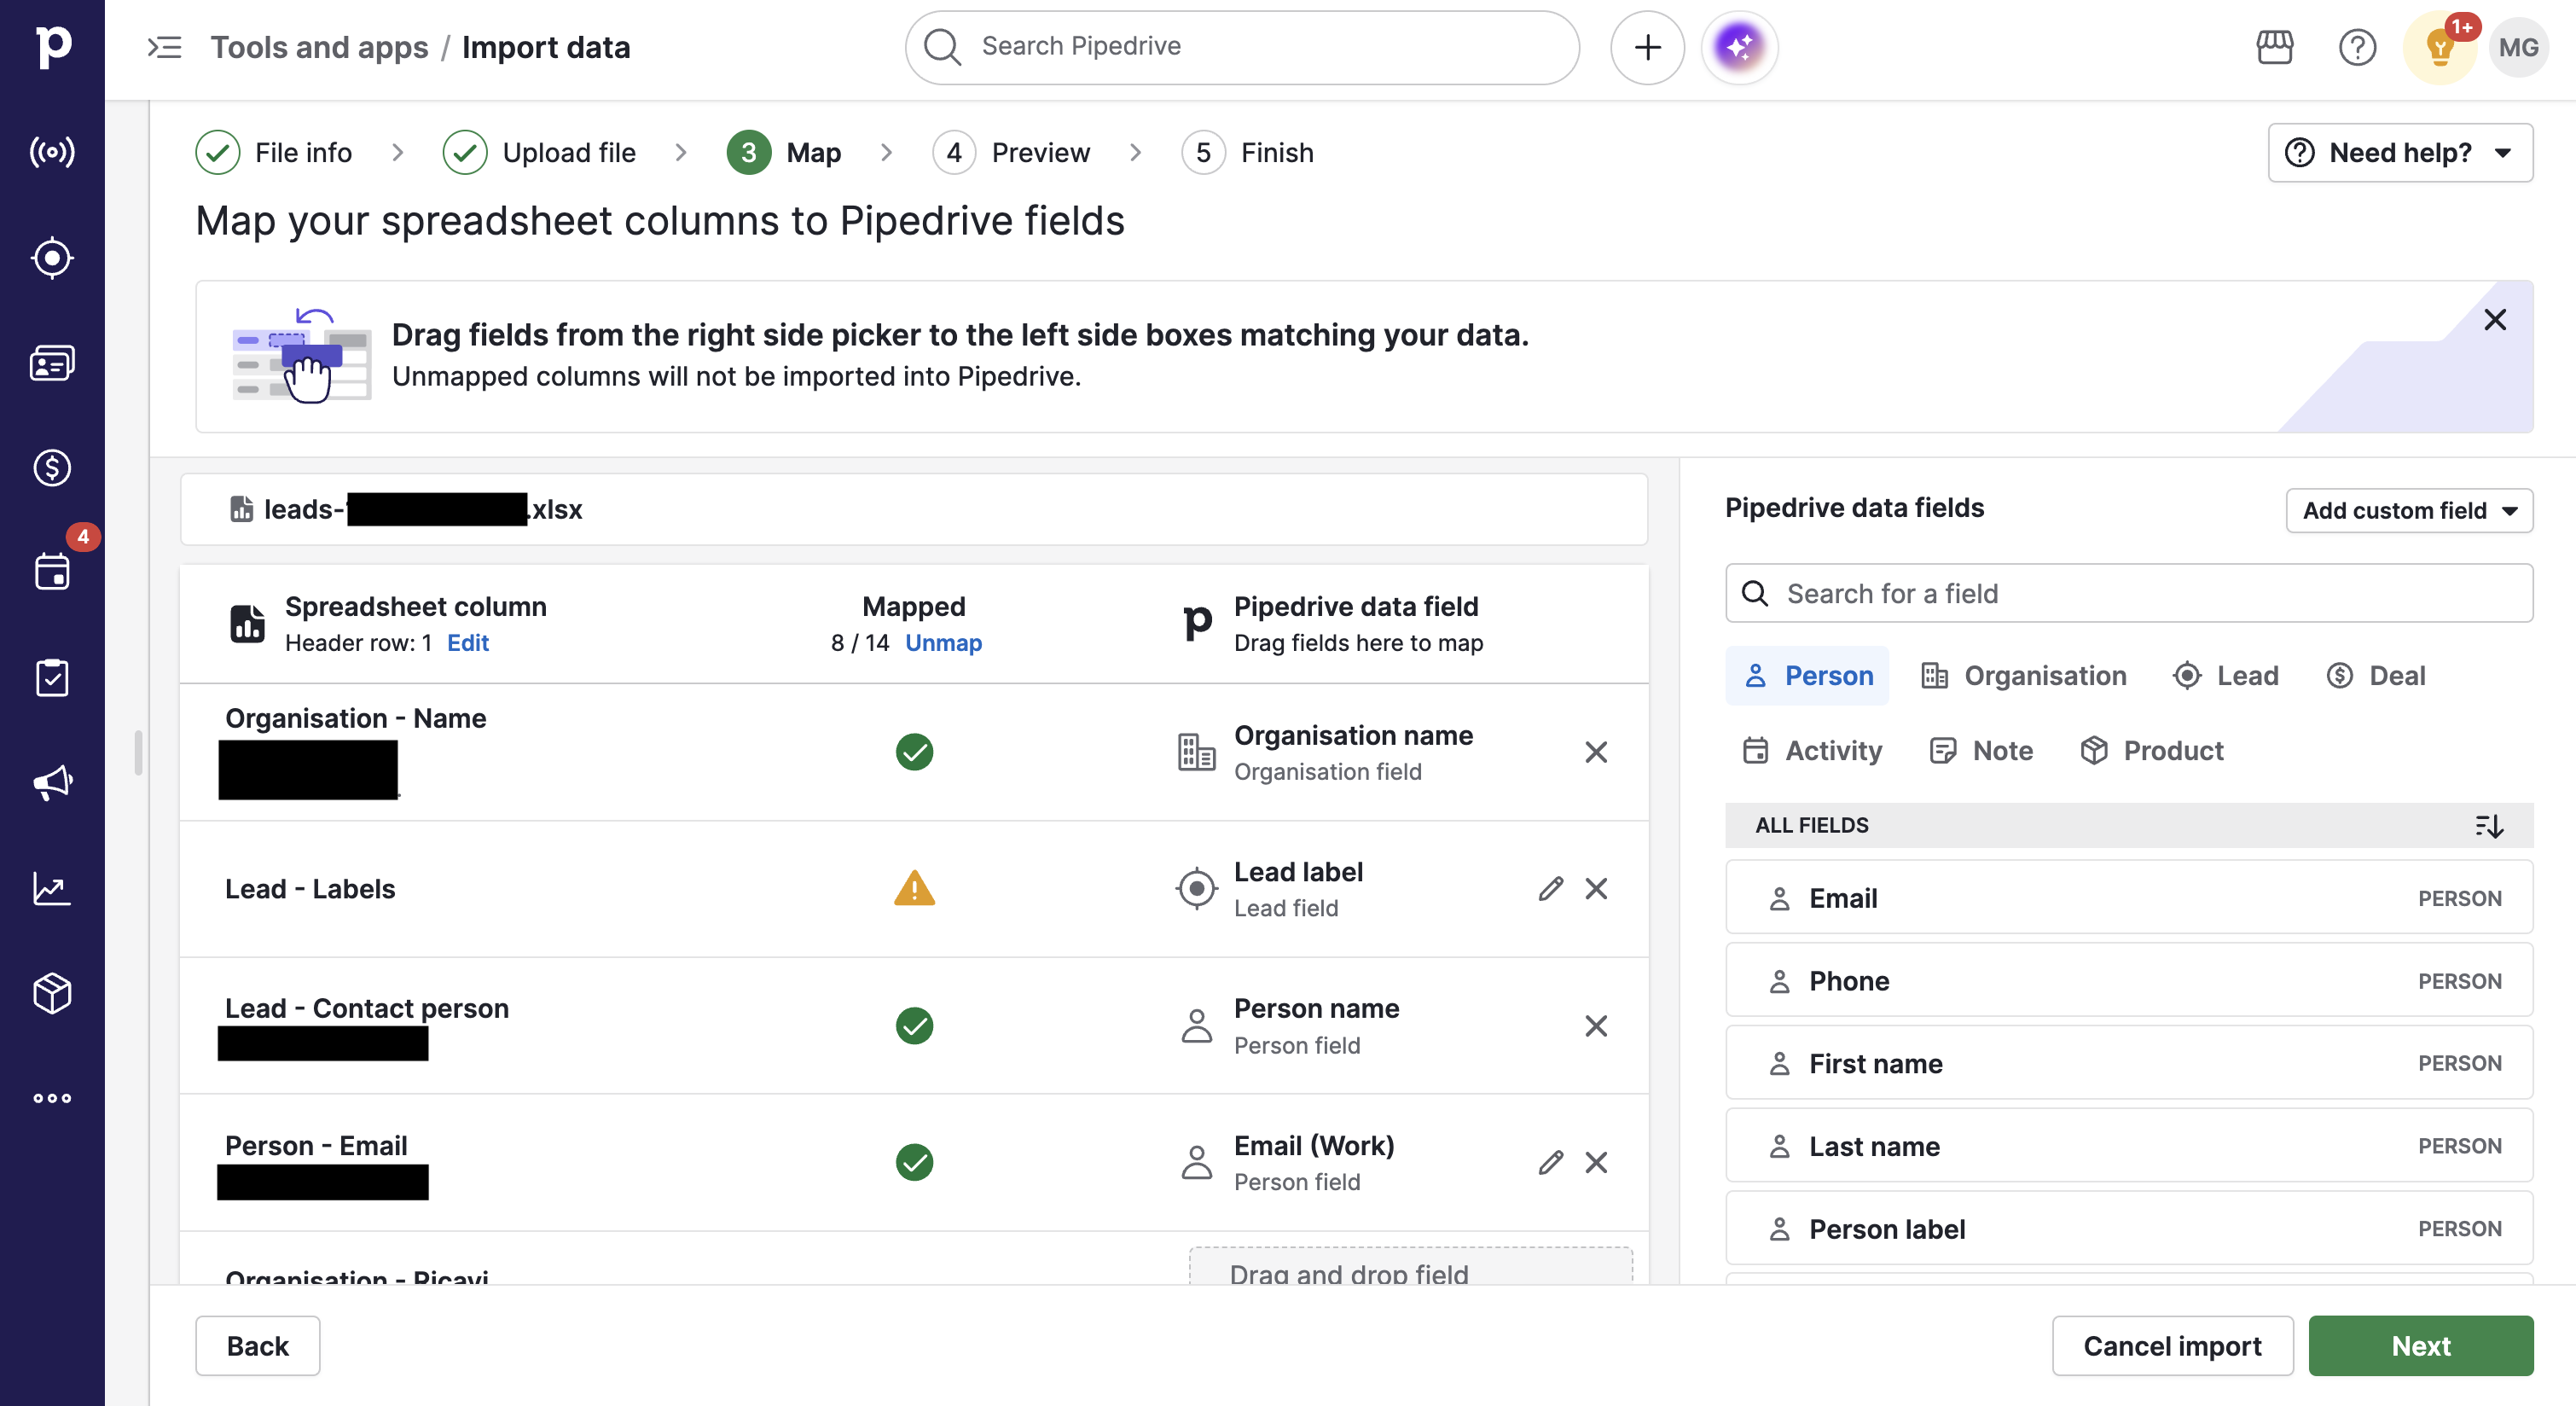Open Deals dollar icon in sidebar
Viewport: 2576px width, 1406px height.
(52, 468)
